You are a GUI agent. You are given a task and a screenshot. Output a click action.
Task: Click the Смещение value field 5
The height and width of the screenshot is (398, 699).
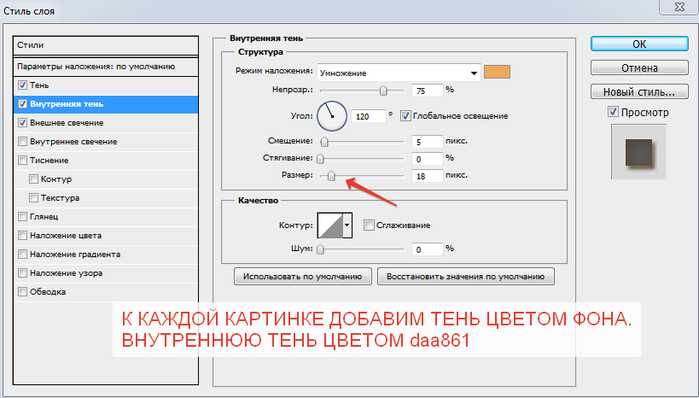pyautogui.click(x=427, y=142)
